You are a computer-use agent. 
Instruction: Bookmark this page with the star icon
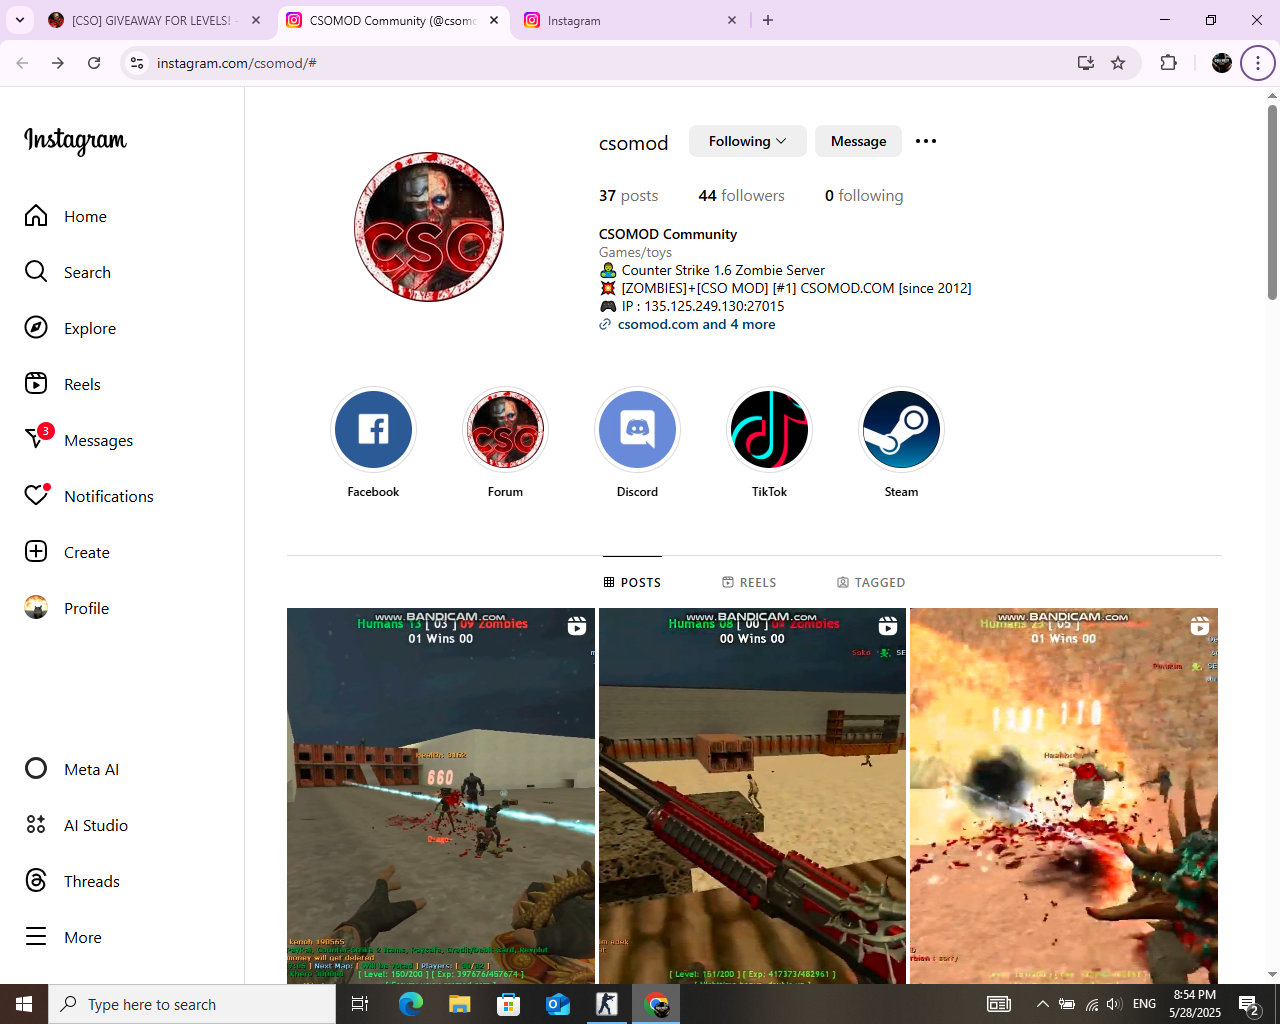[x=1118, y=63]
